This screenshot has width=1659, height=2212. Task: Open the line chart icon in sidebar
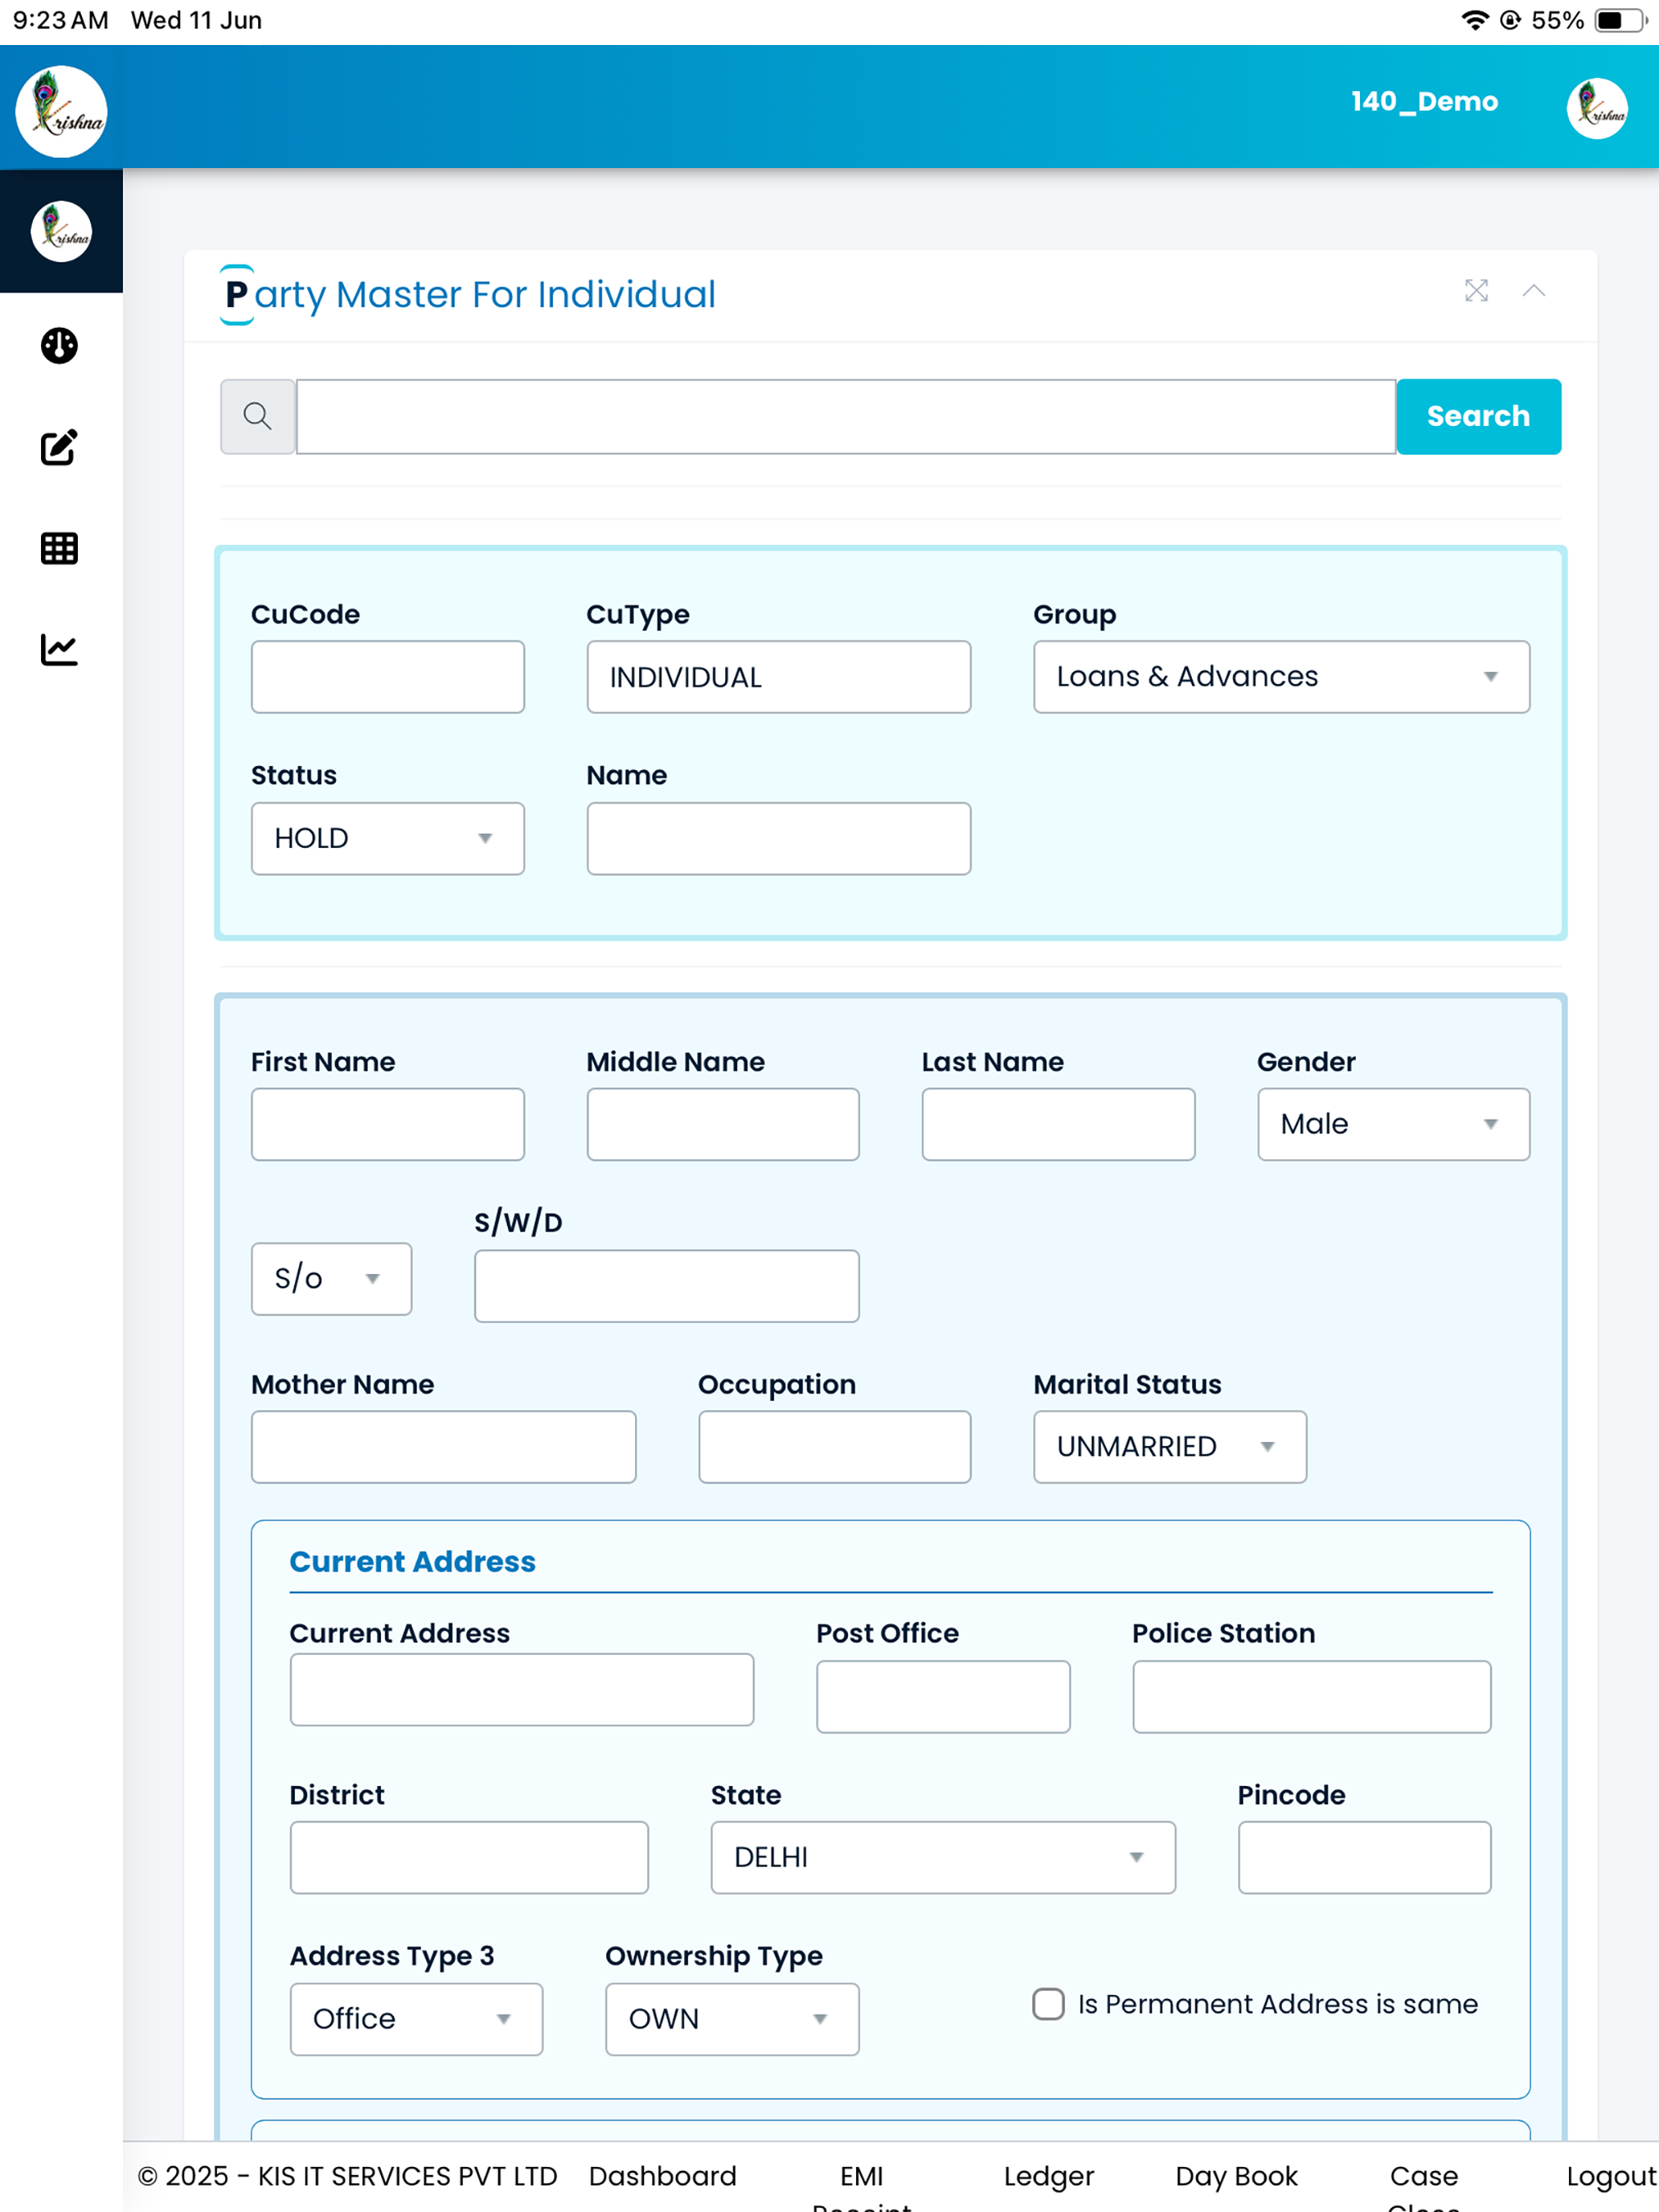click(59, 649)
